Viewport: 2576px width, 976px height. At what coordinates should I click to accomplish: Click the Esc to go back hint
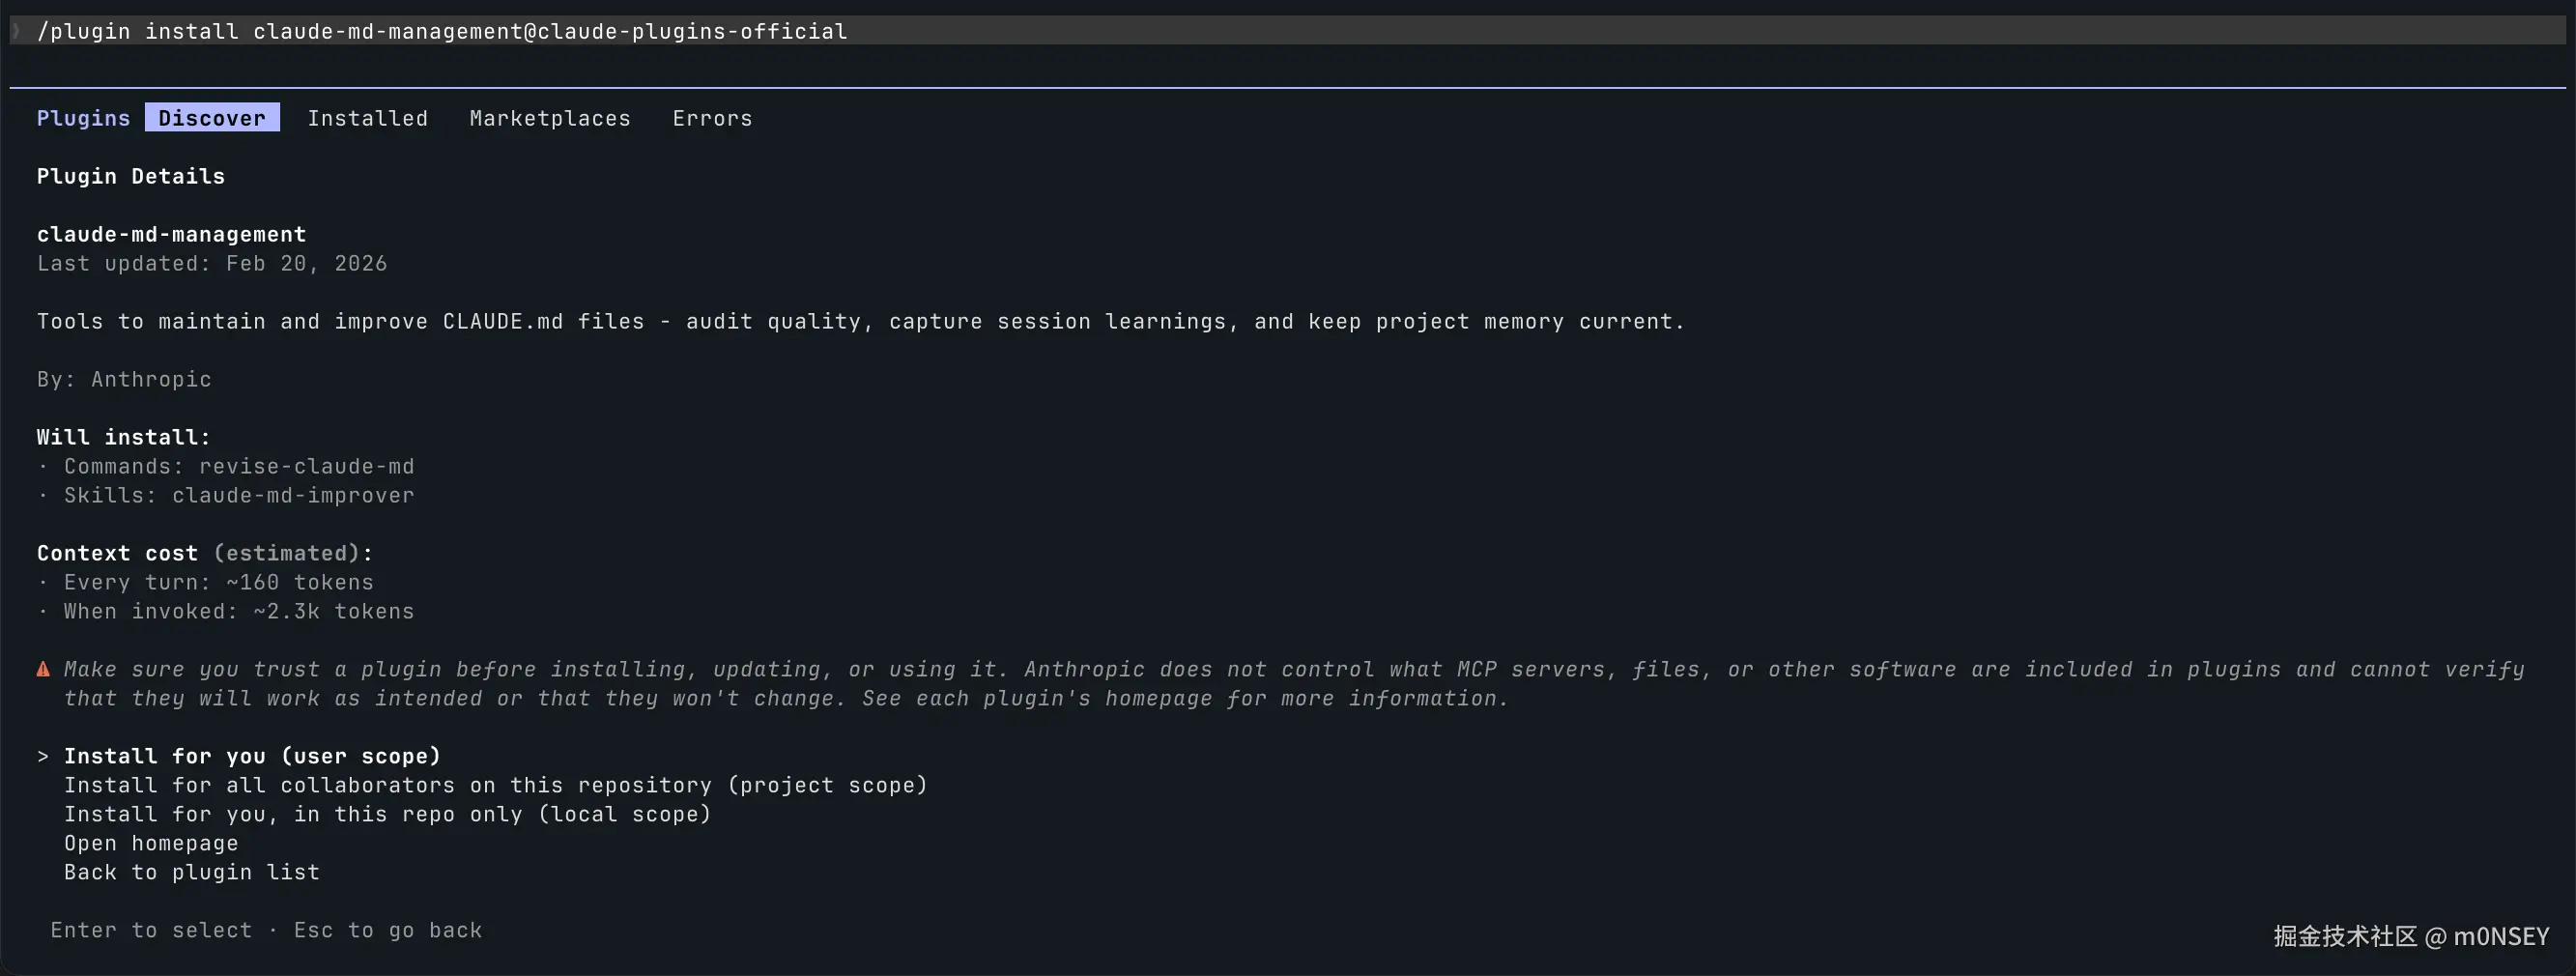388,930
